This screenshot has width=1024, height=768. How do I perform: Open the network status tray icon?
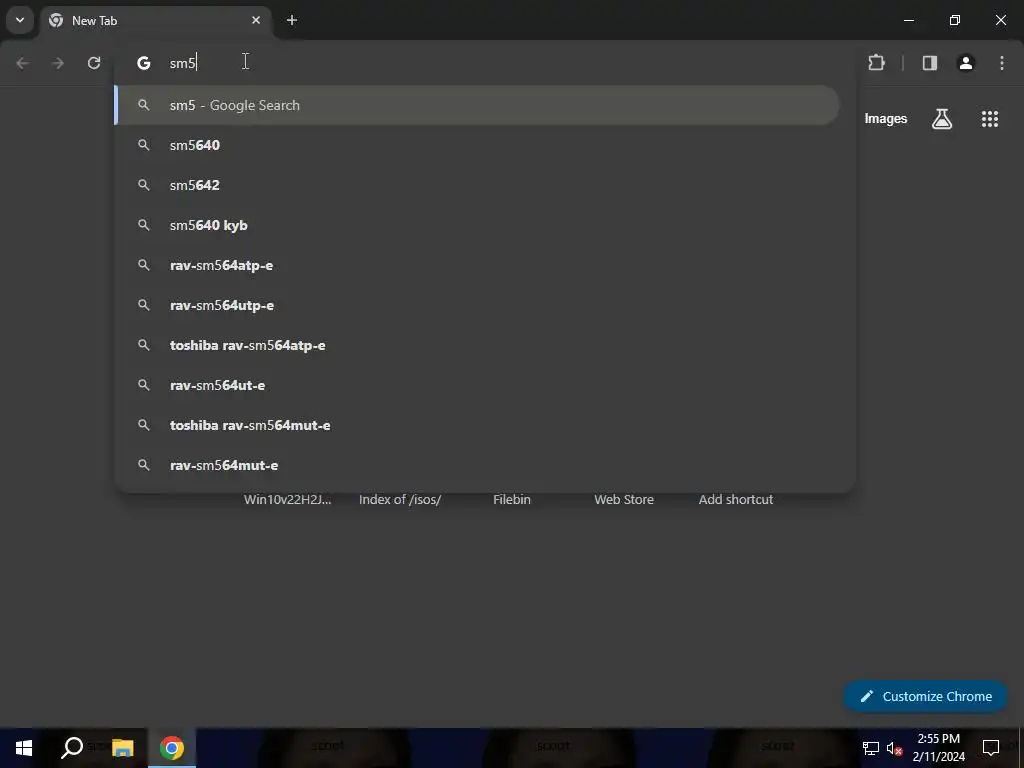871,748
